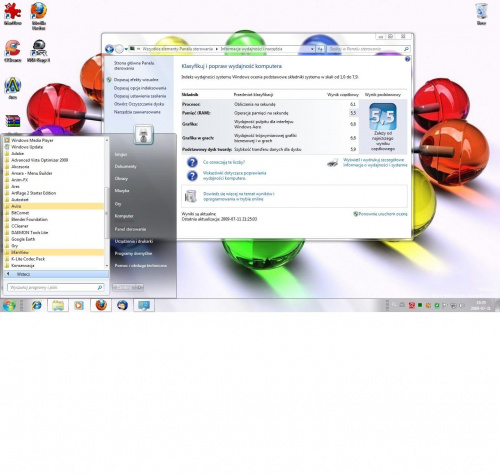Open Dokumenty in Start menu
This screenshot has width=500, height=474.
click(126, 166)
